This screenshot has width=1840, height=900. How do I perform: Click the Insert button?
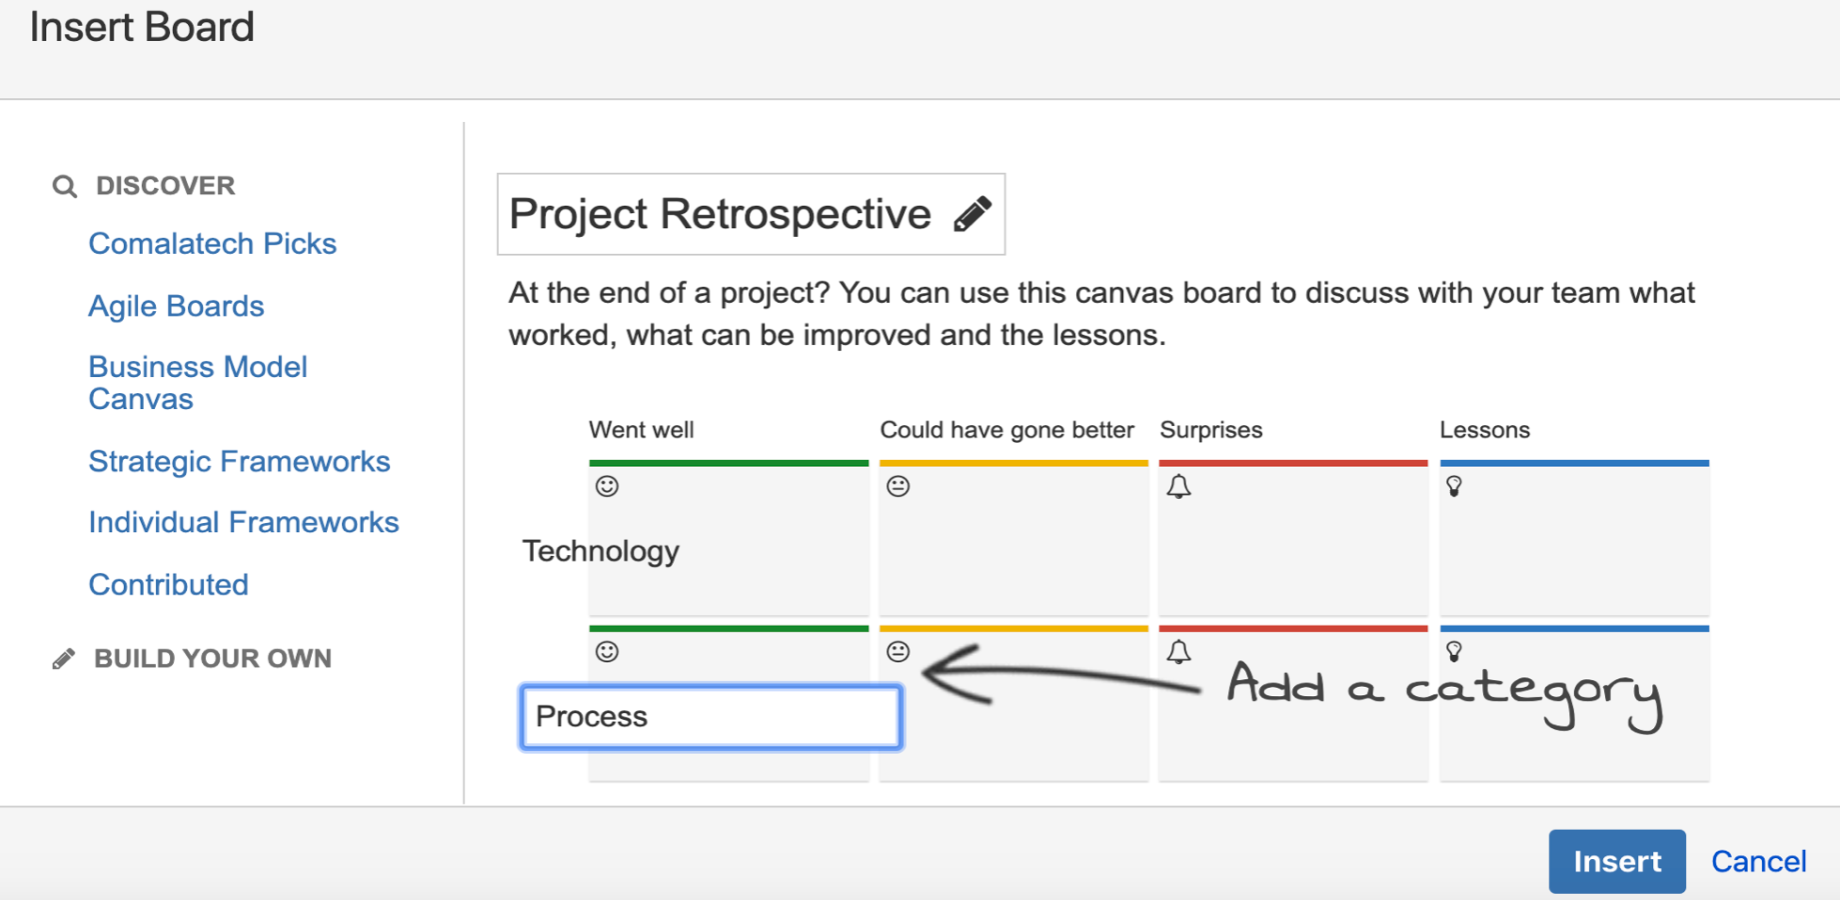pos(1617,861)
